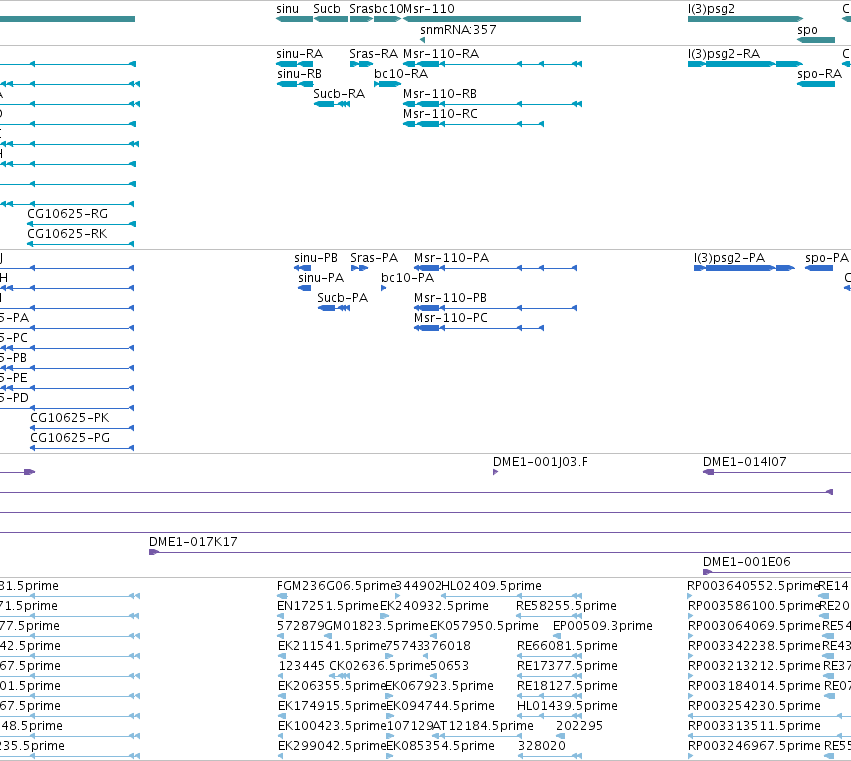Click the EK211541.5prime EST label
Viewport: 851px width, 761px height.
pyautogui.click(x=332, y=646)
